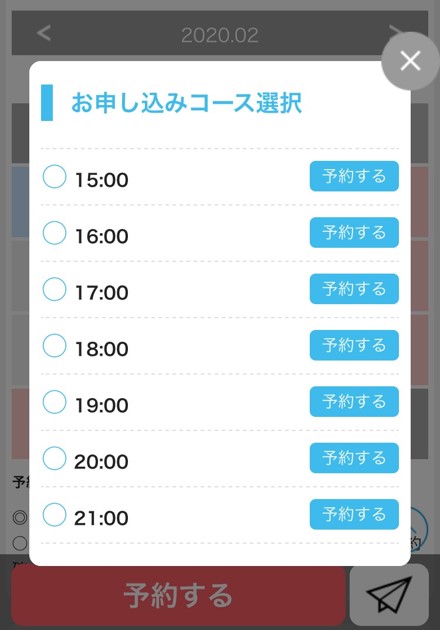Select the 16:00 radio button
This screenshot has width=440, height=630.
coord(54,233)
